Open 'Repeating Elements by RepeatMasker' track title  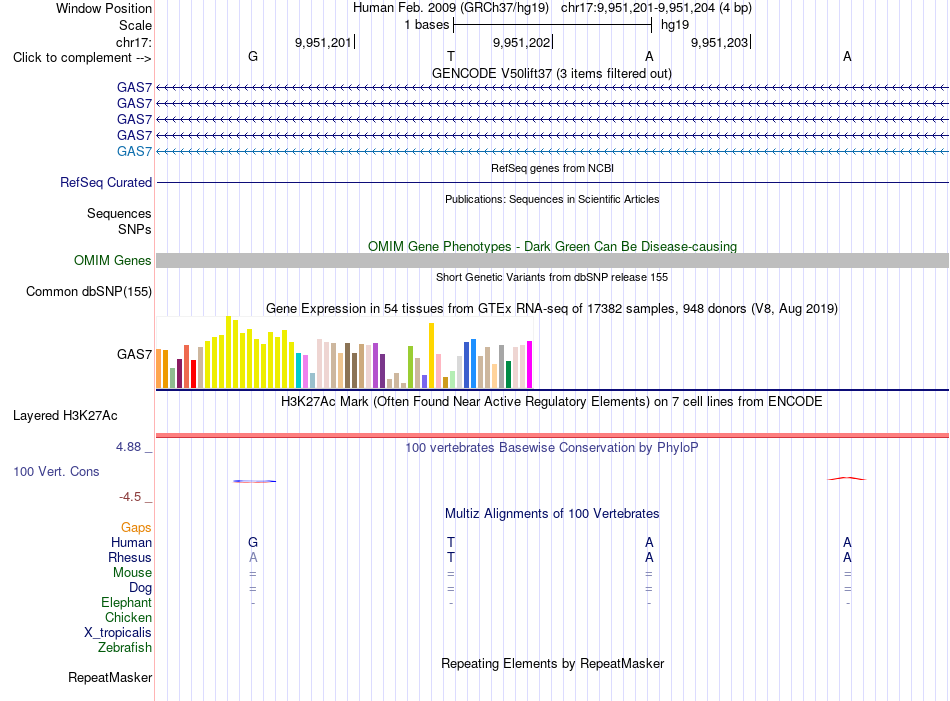click(x=553, y=664)
